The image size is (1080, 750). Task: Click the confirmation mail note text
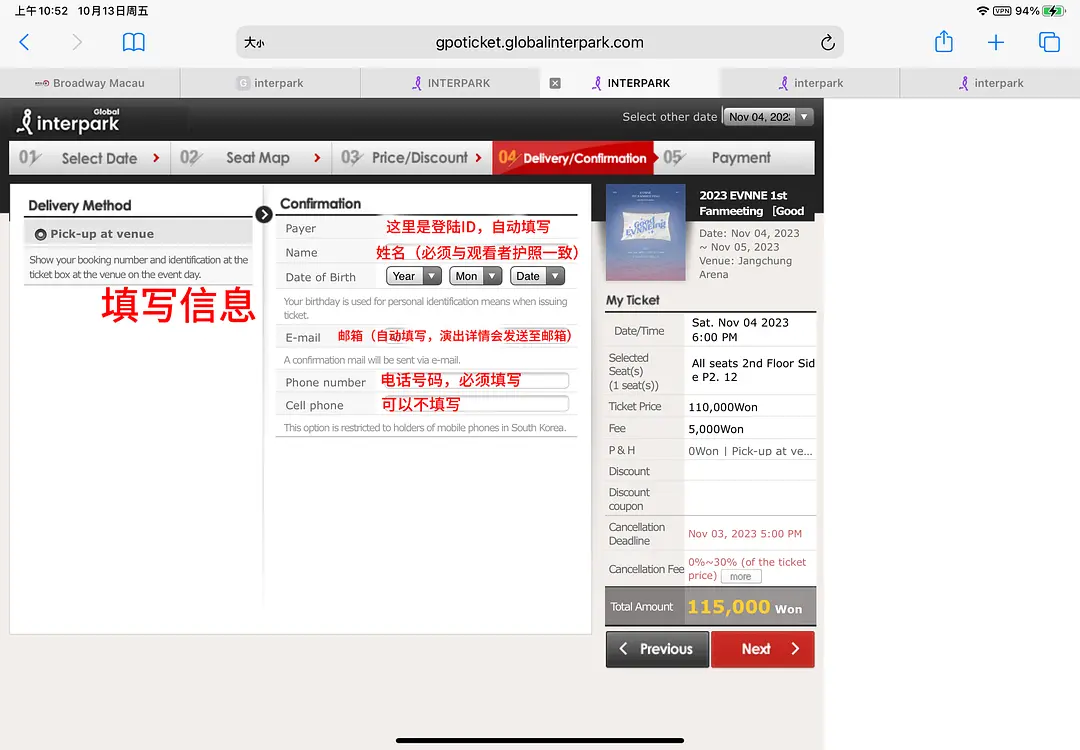point(372,360)
